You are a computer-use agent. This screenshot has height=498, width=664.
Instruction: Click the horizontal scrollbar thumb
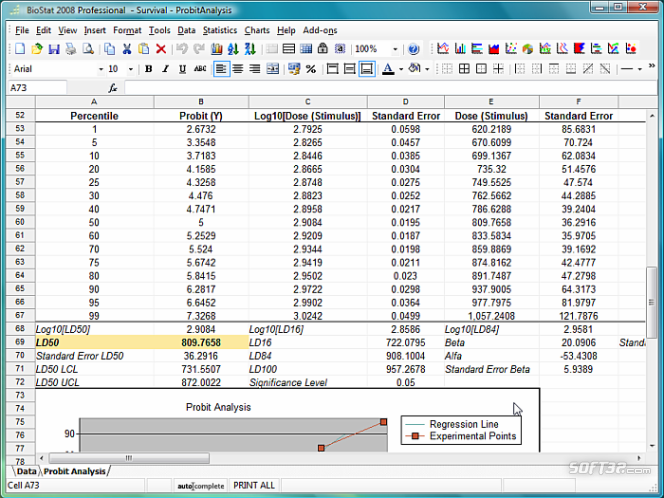(129, 458)
